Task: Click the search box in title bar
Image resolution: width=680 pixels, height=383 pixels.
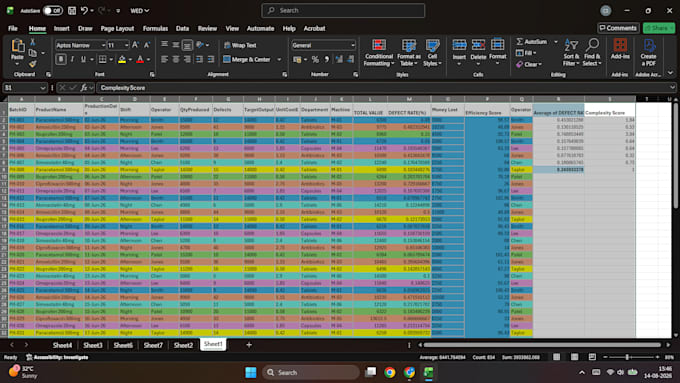Action: pos(343,10)
